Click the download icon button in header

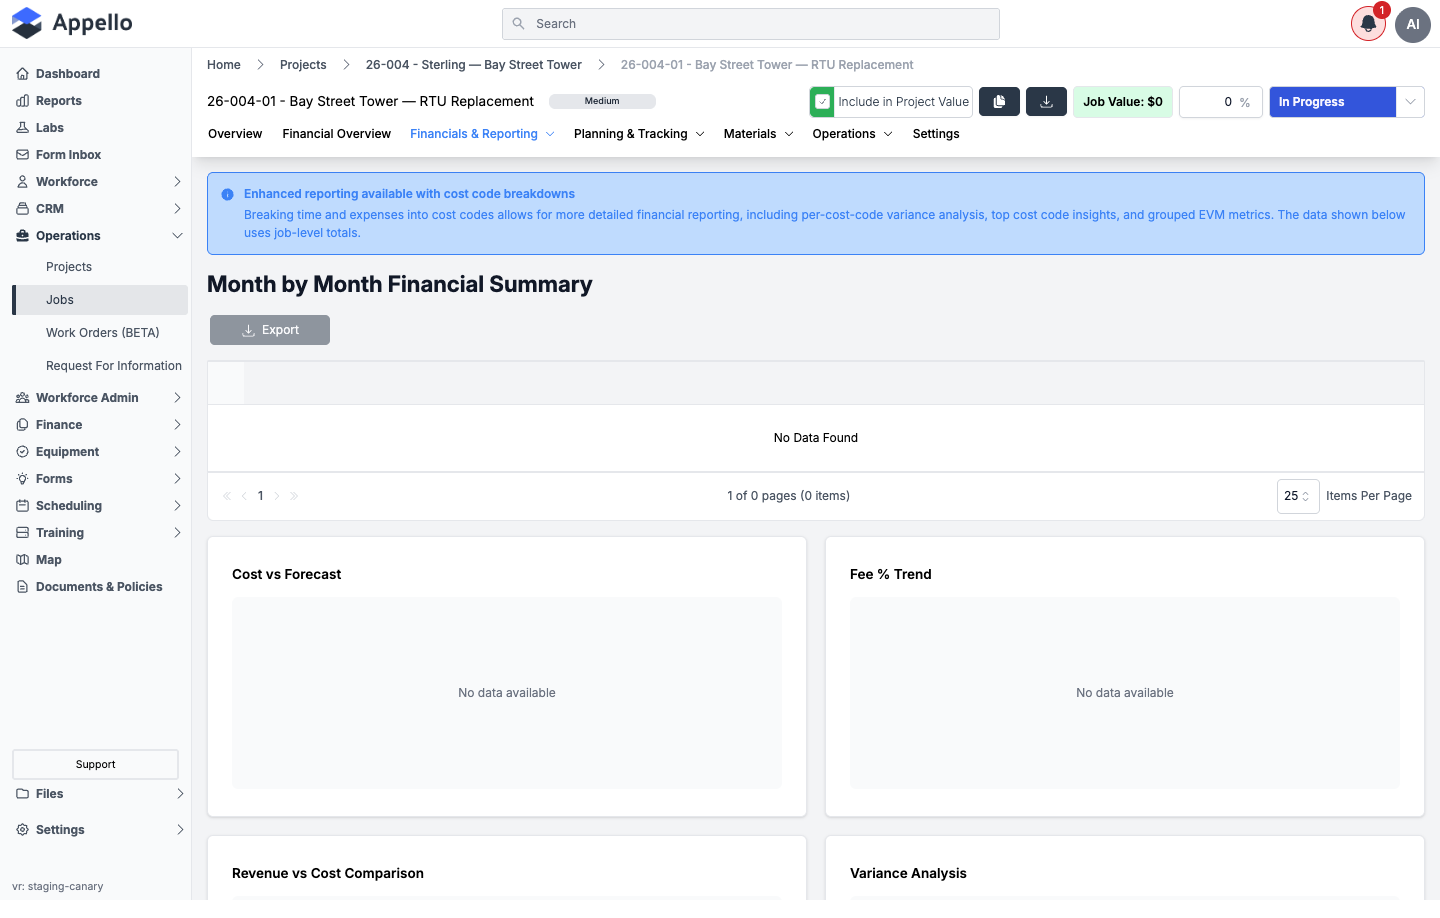coord(1046,102)
